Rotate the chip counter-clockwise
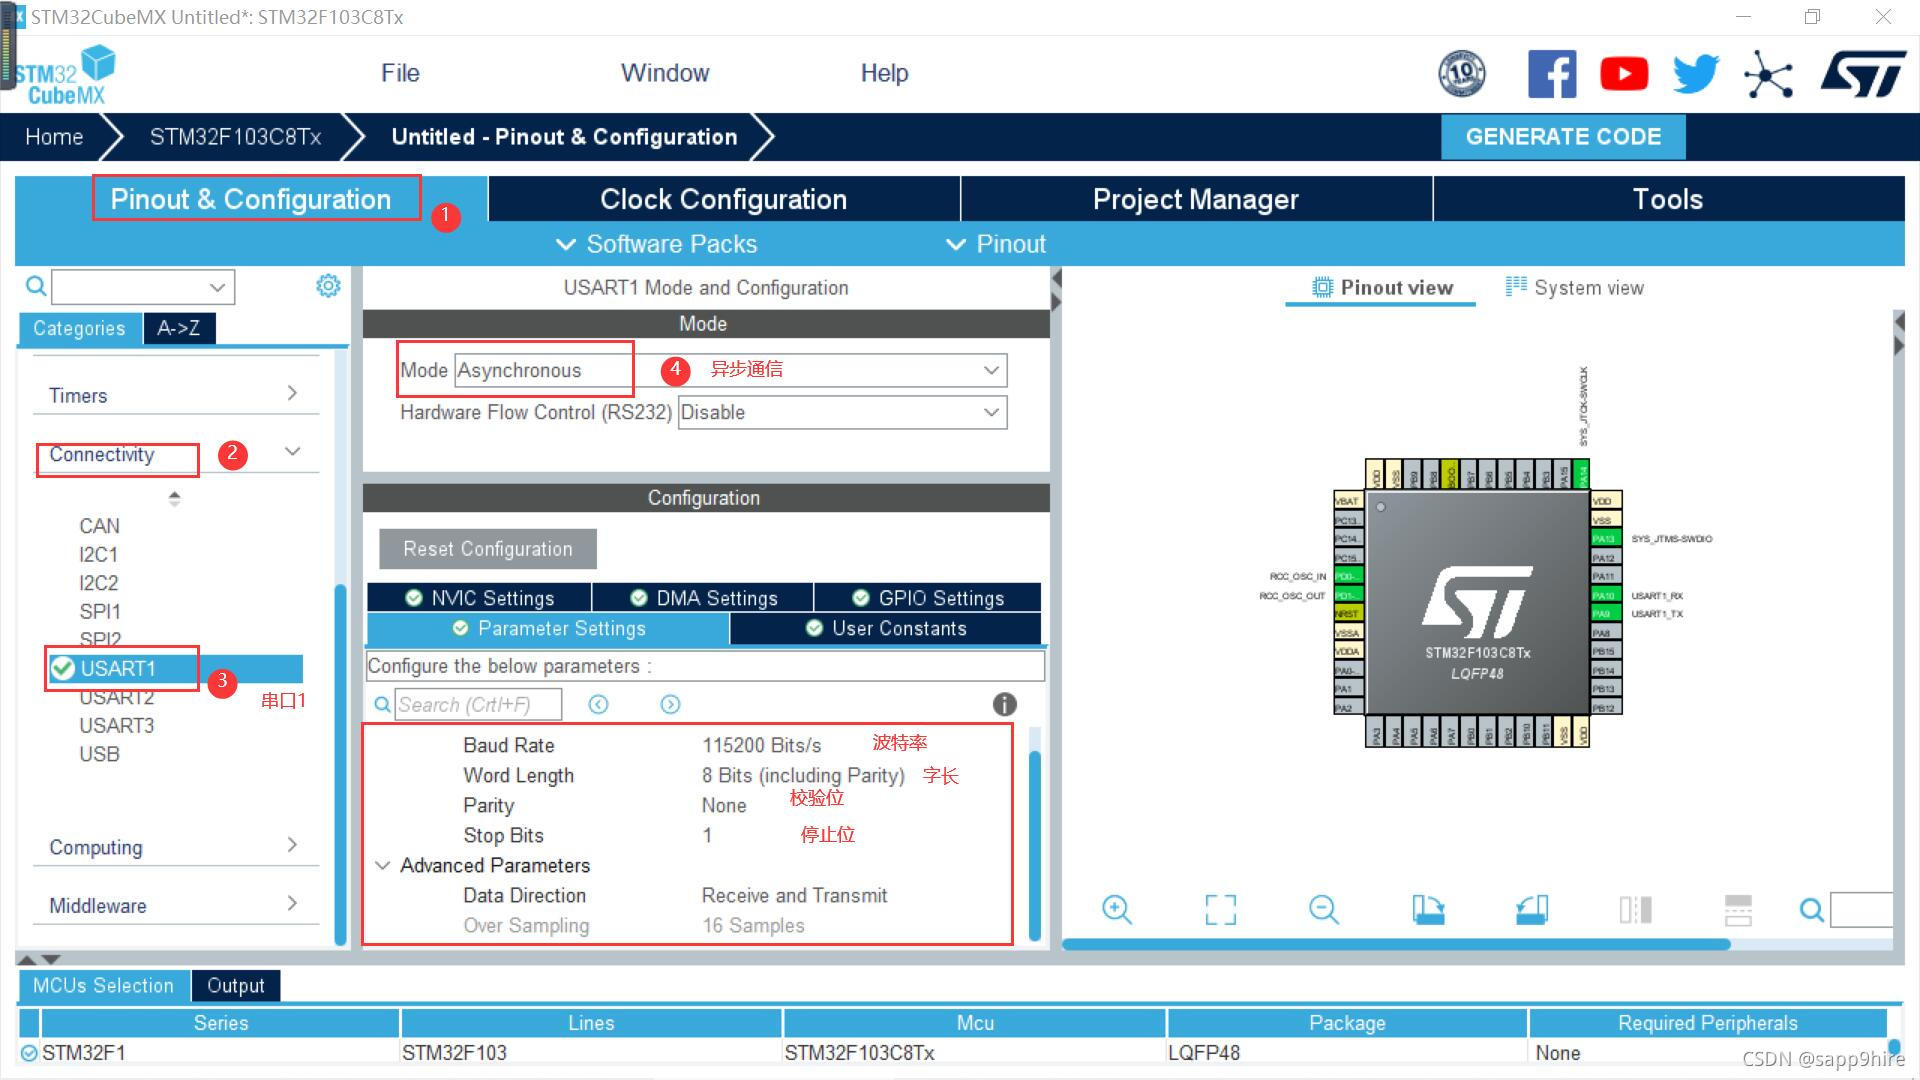 [x=1532, y=909]
